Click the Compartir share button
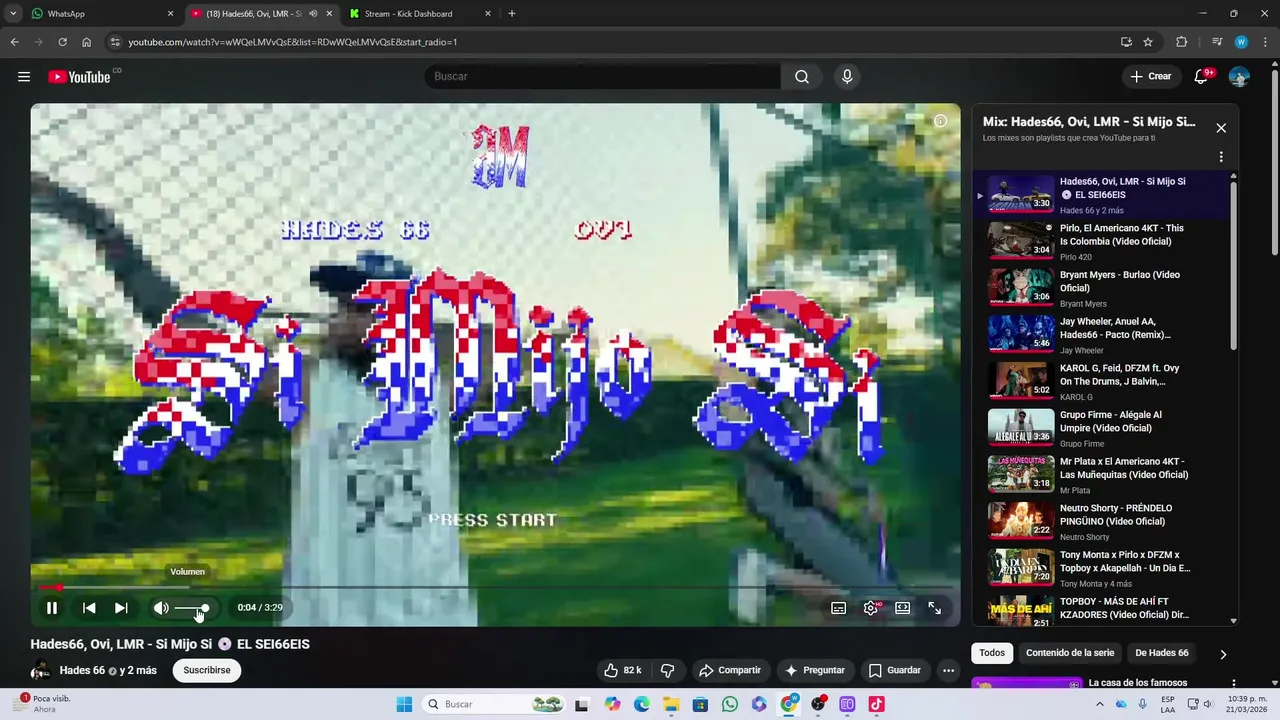This screenshot has width=1280, height=720. pos(730,670)
